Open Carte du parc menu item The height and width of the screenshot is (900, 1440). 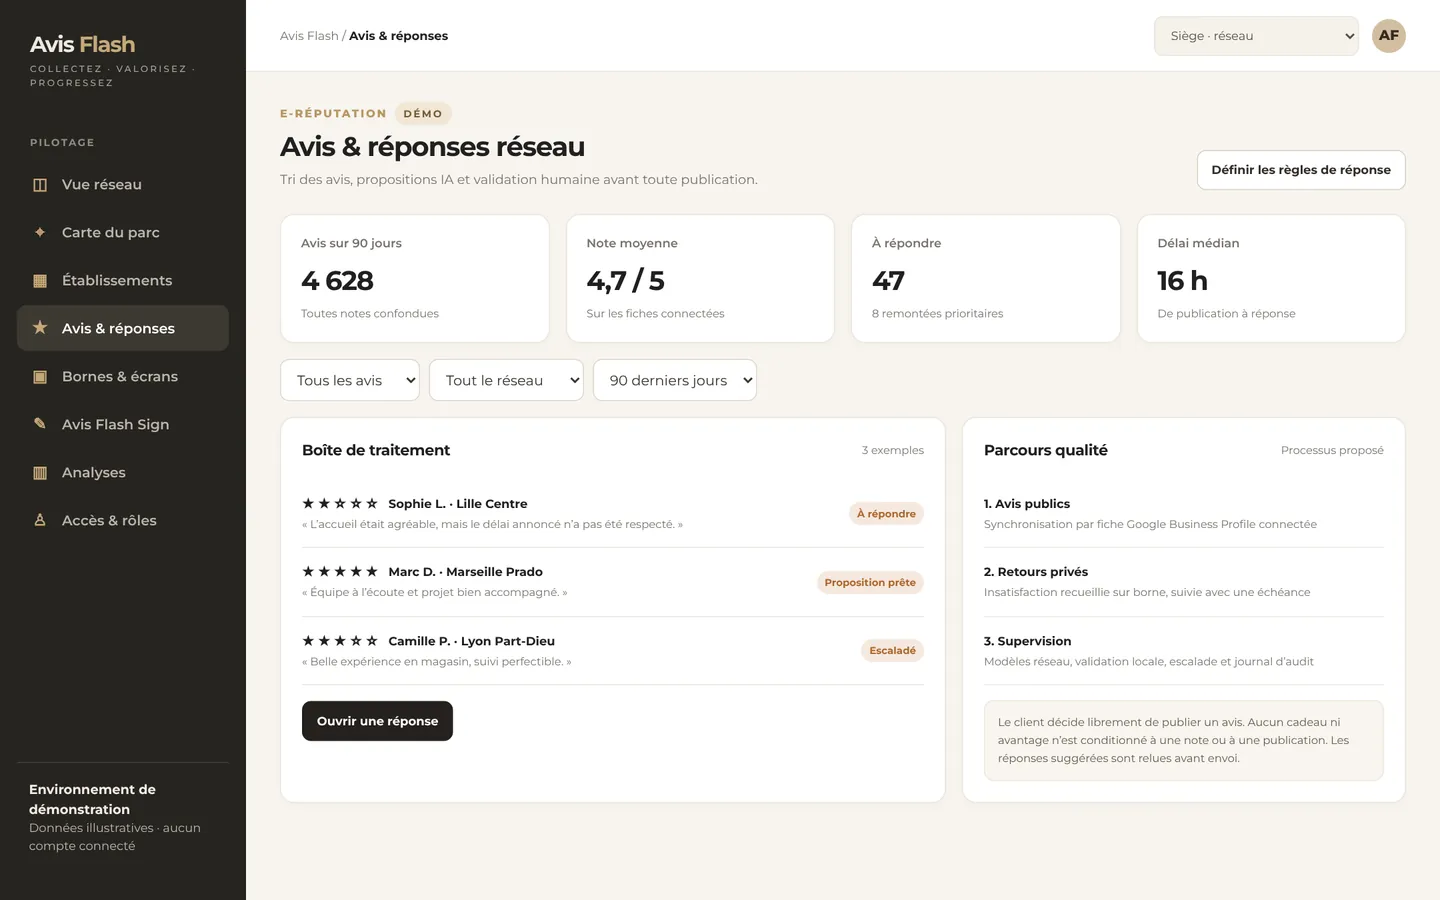(123, 232)
